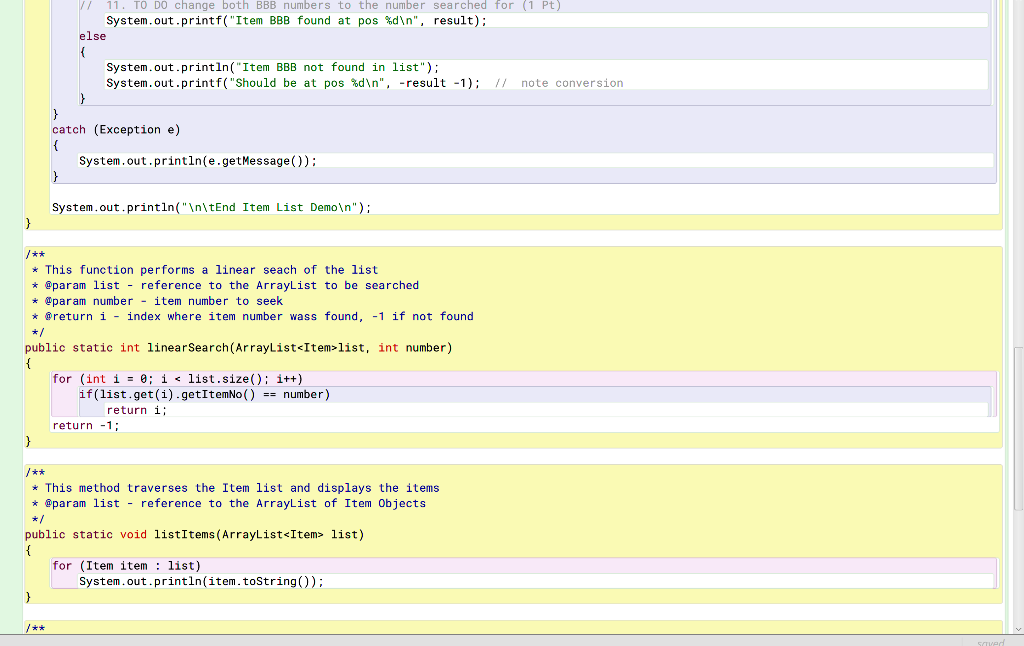Screen dimensions: 1024x646
Task: Click the @return javadoc line for linearSearch
Action: (x=250, y=316)
